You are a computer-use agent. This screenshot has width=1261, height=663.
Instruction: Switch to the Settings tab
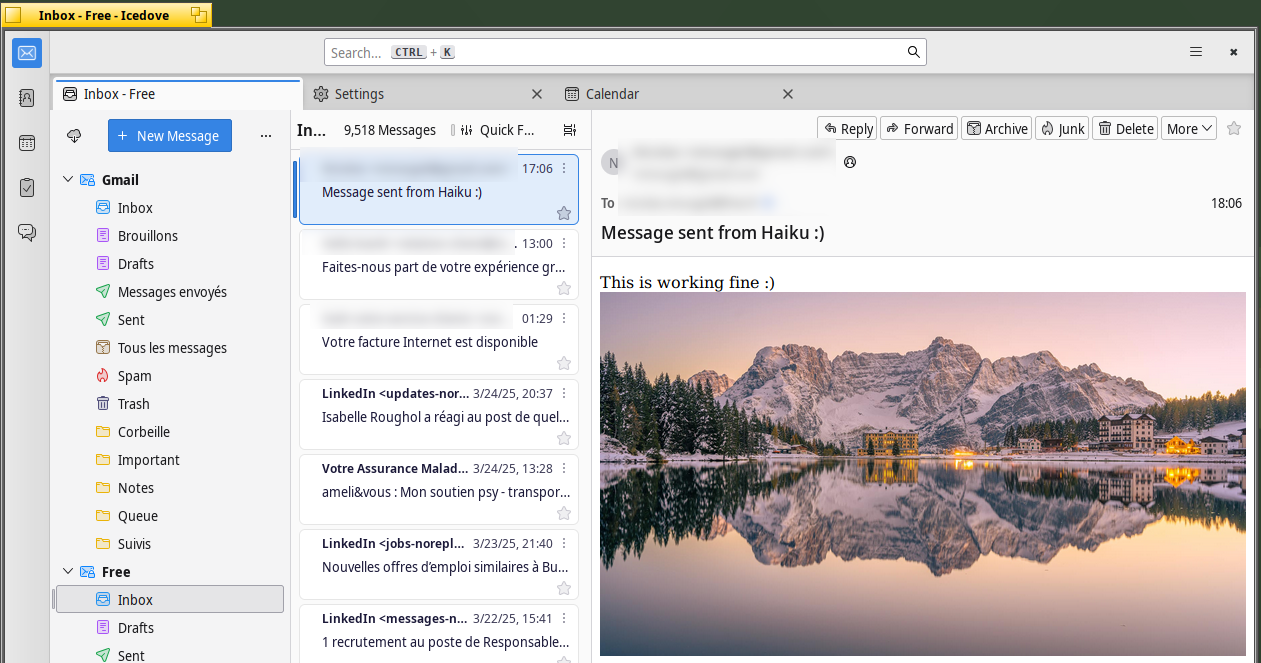coord(428,94)
